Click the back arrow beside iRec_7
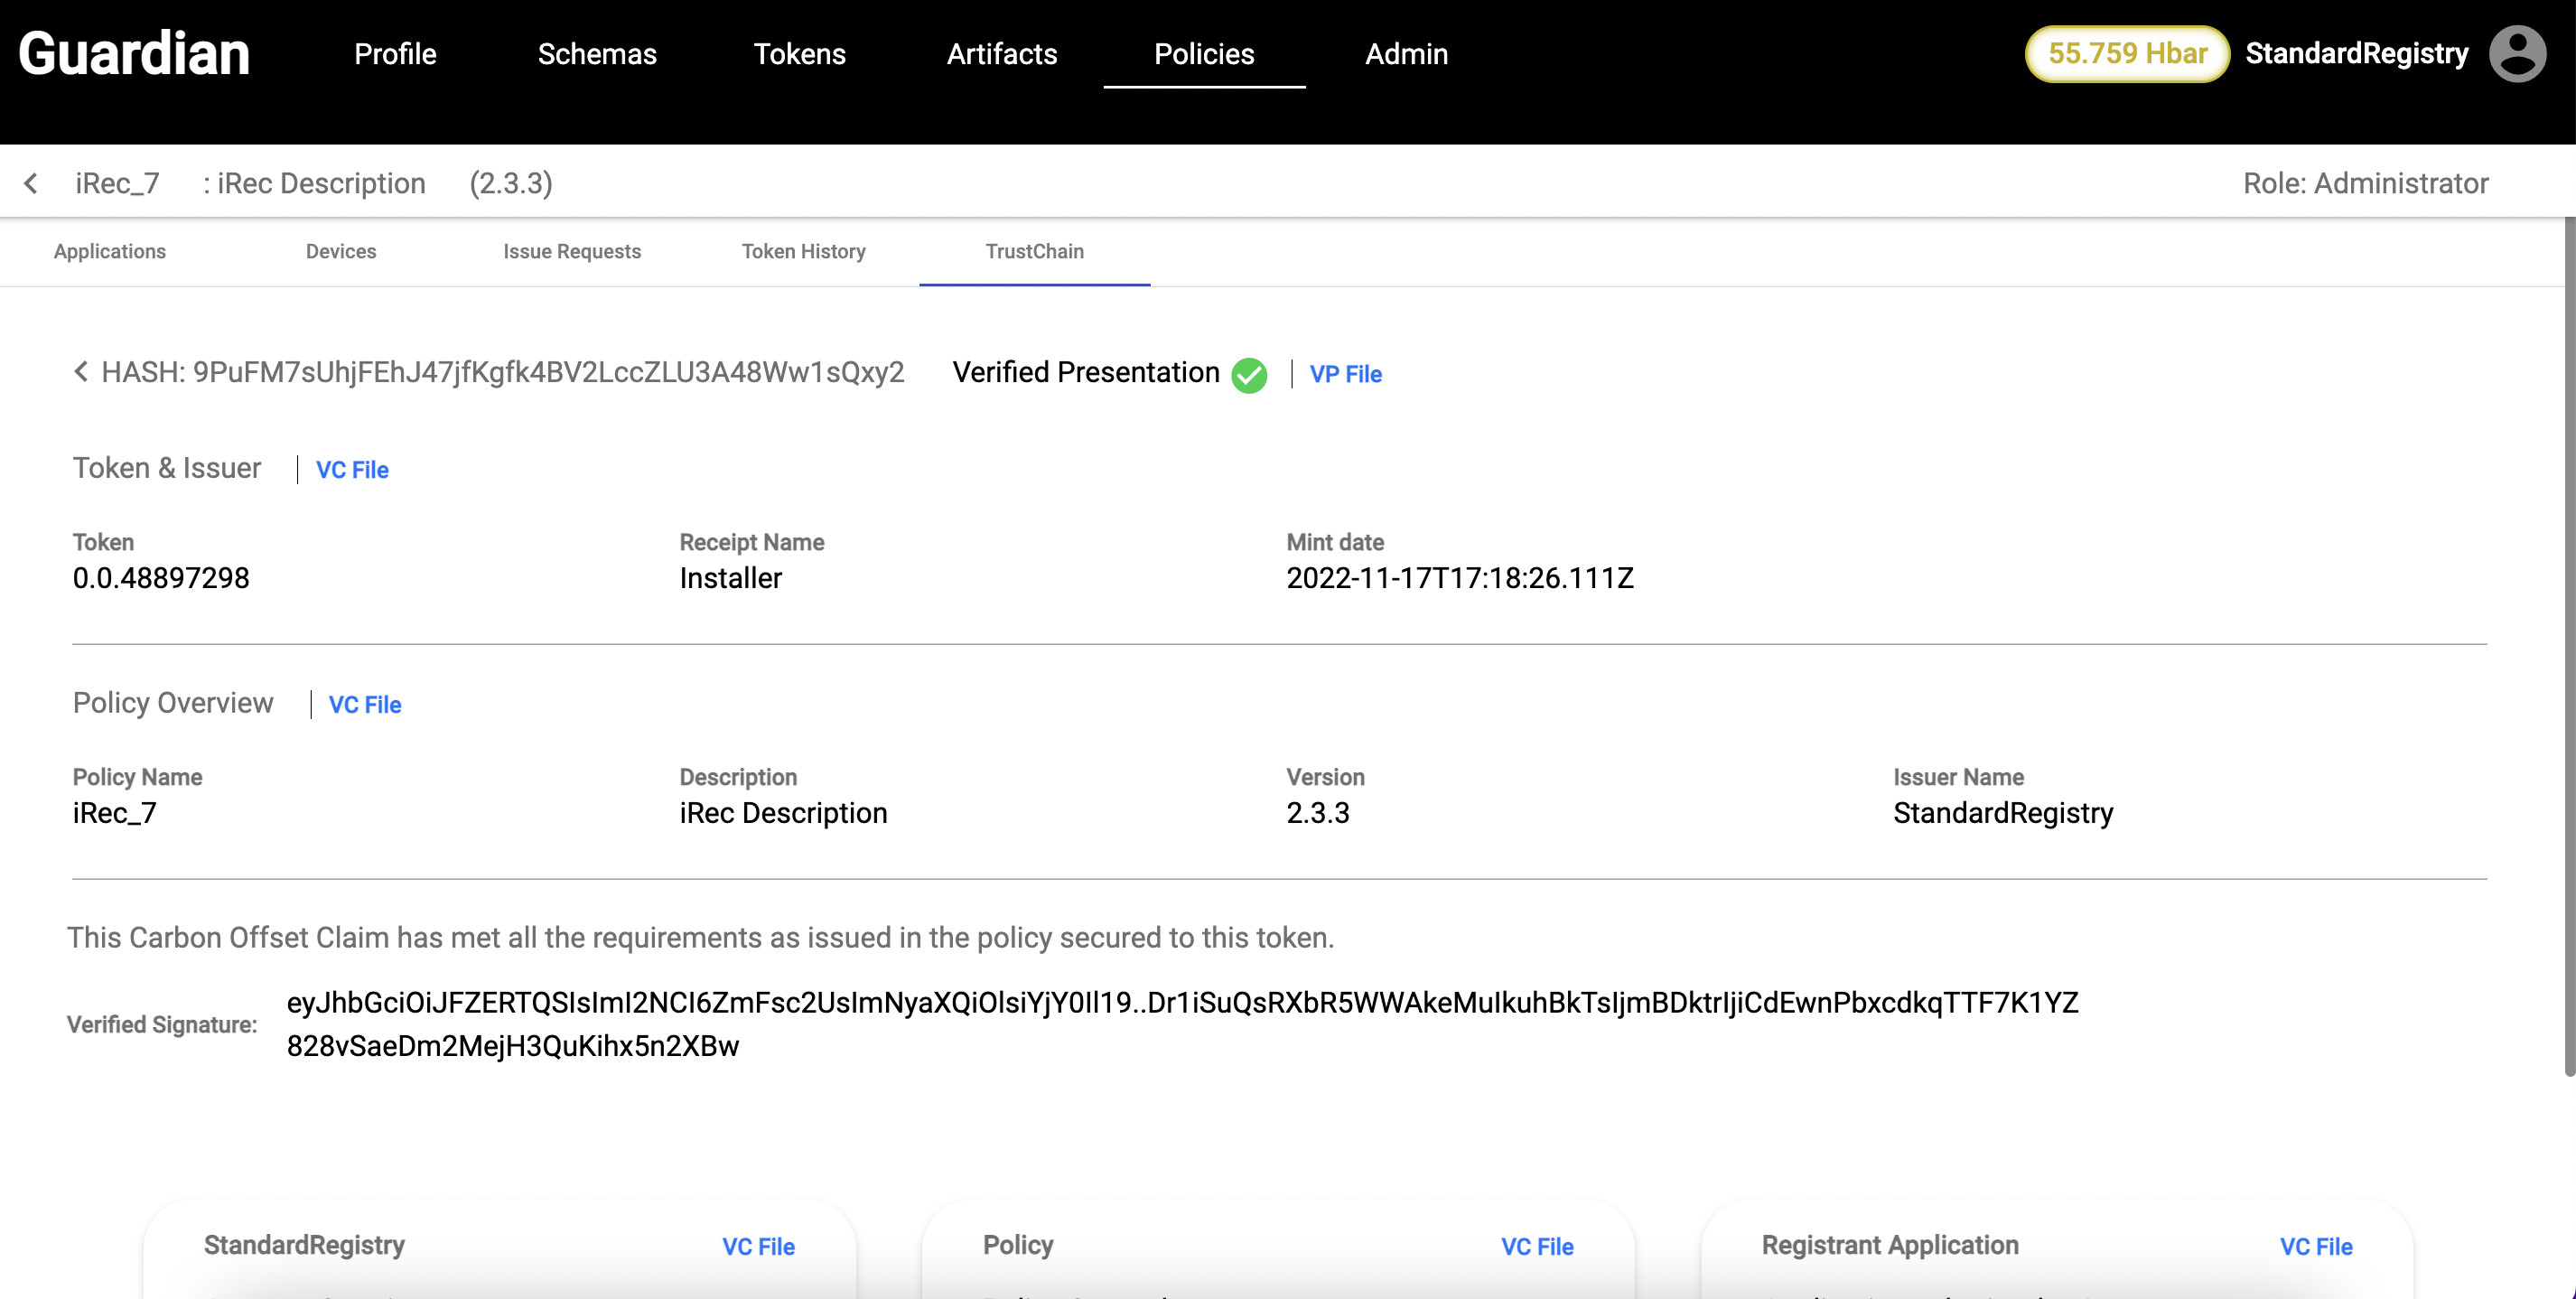The image size is (2576, 1299). [x=31, y=183]
